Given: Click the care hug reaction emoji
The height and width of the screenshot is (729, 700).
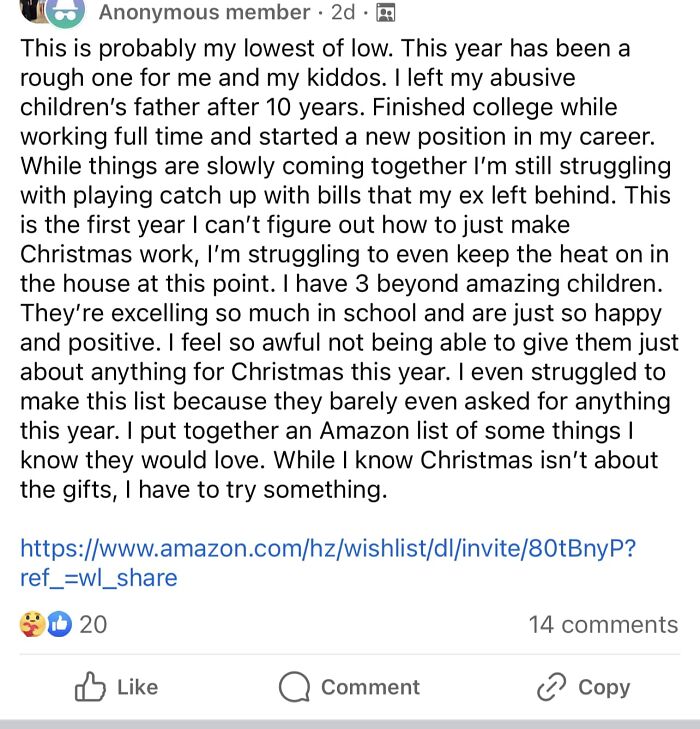Looking at the screenshot, I should tap(33, 624).
